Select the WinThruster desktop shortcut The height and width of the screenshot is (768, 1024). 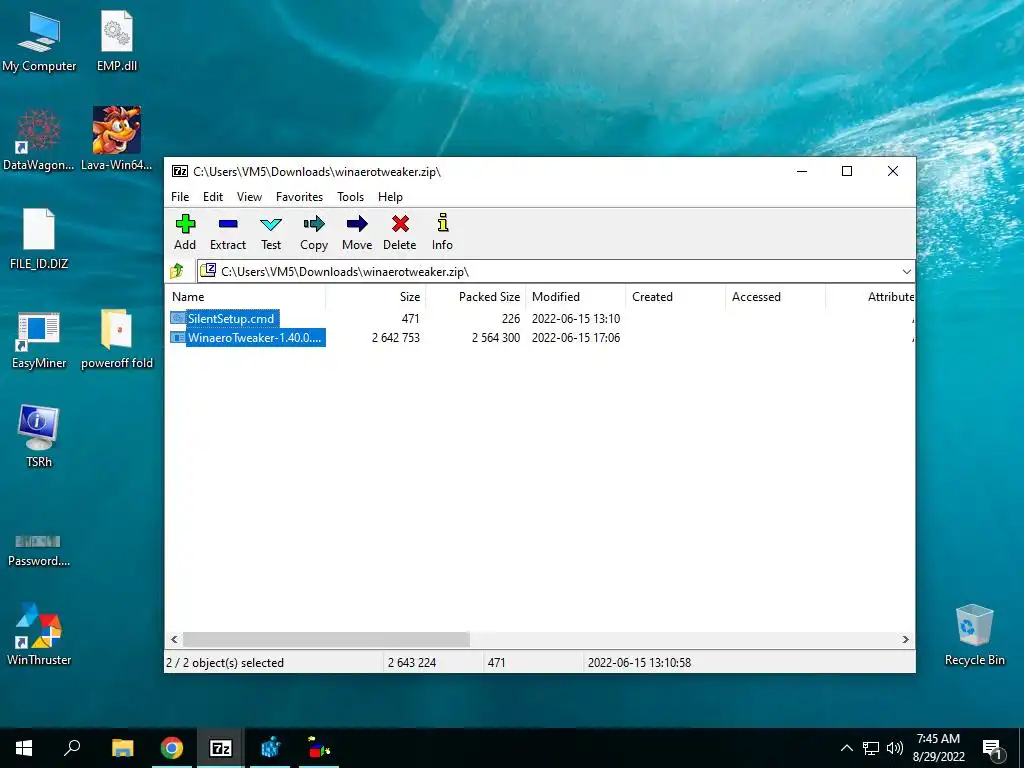click(x=39, y=634)
